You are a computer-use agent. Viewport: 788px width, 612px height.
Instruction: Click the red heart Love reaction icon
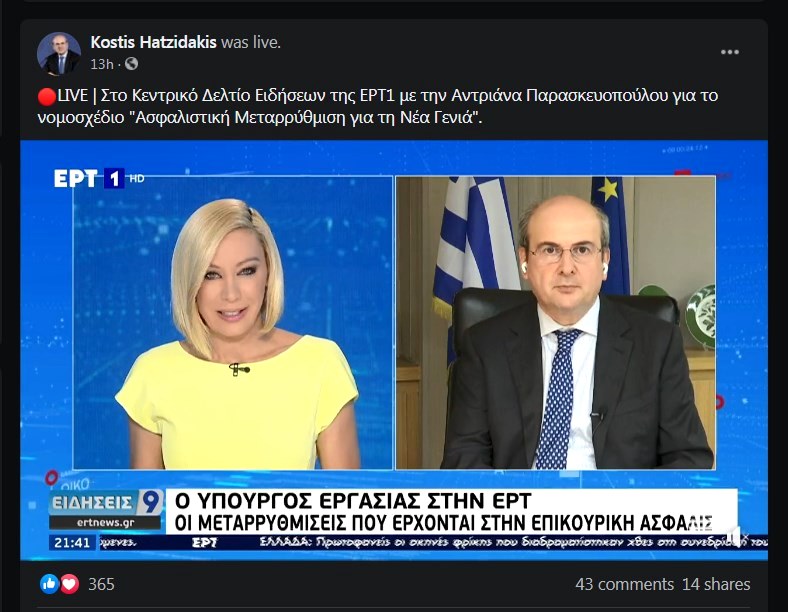70,584
